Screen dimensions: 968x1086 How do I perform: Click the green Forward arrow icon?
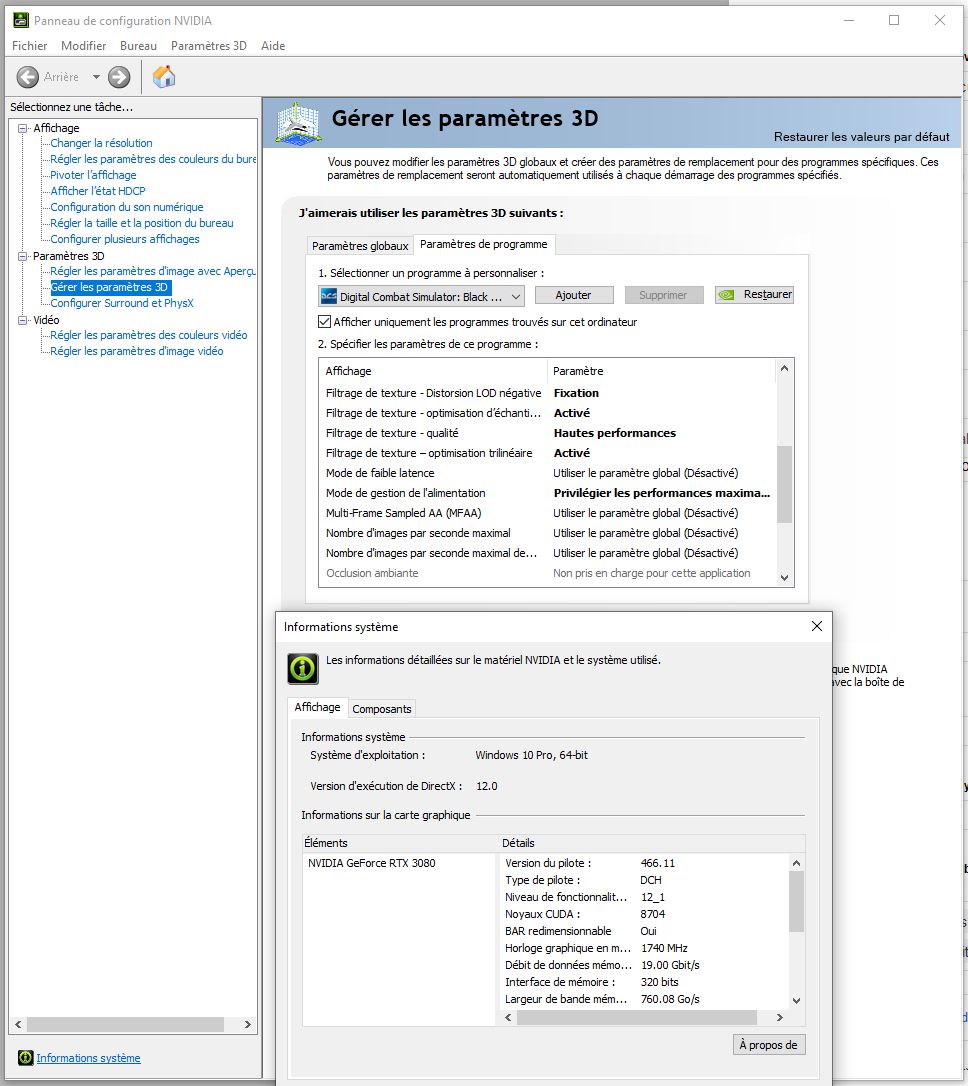click(119, 77)
